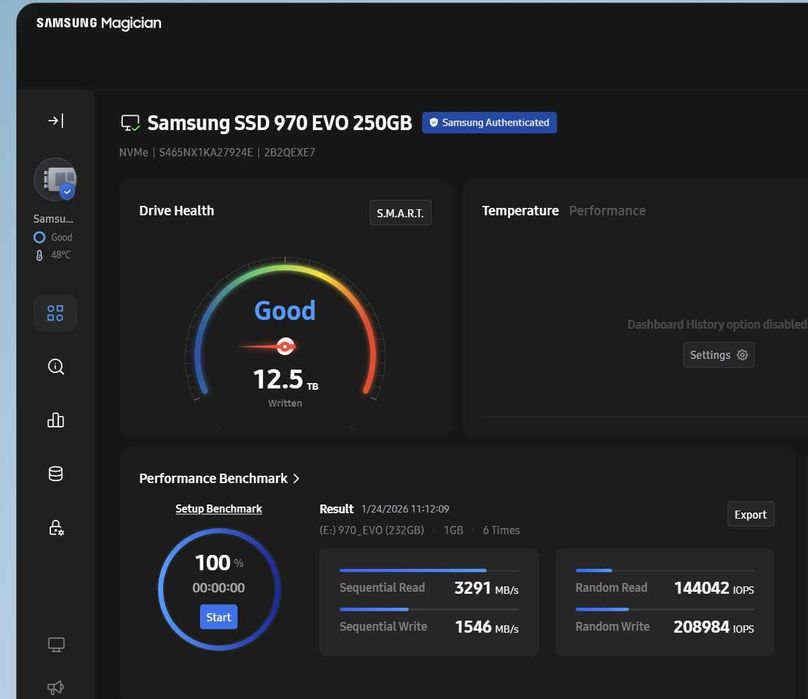
Task: Export the benchmark result
Action: point(750,514)
